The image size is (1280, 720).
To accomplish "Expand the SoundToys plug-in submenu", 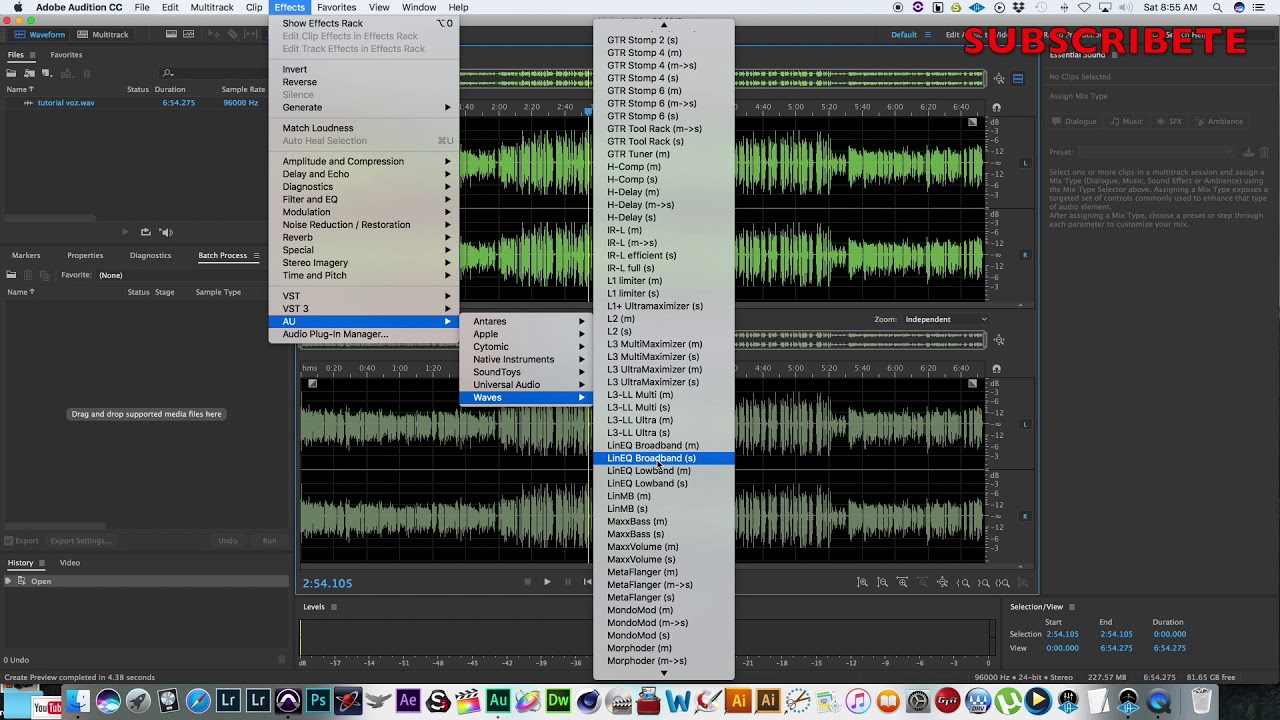I will tap(526, 372).
